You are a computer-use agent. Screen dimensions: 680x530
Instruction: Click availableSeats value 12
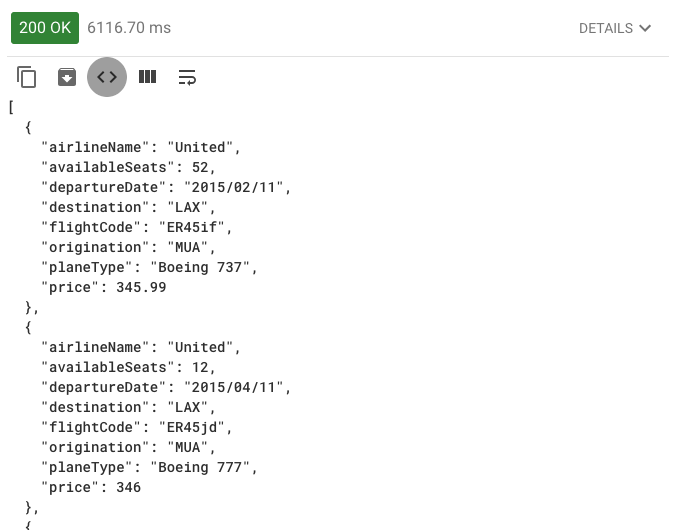click(x=200, y=367)
